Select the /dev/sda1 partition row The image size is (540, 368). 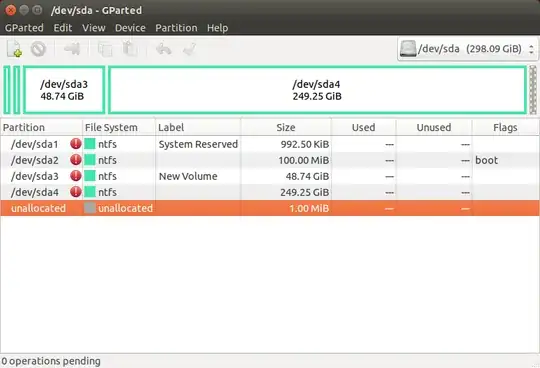coord(270,144)
